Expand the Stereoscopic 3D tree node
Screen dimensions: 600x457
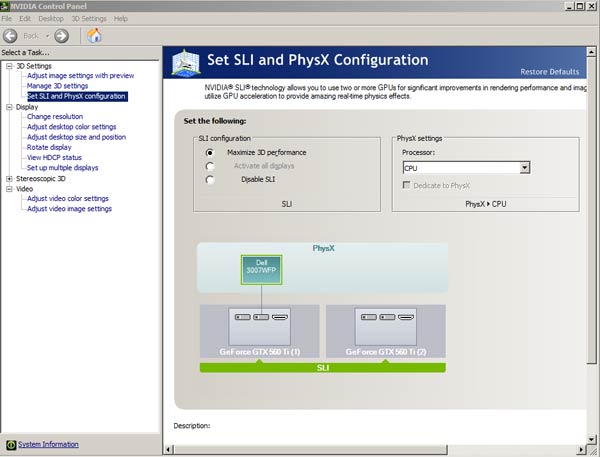[x=9, y=178]
